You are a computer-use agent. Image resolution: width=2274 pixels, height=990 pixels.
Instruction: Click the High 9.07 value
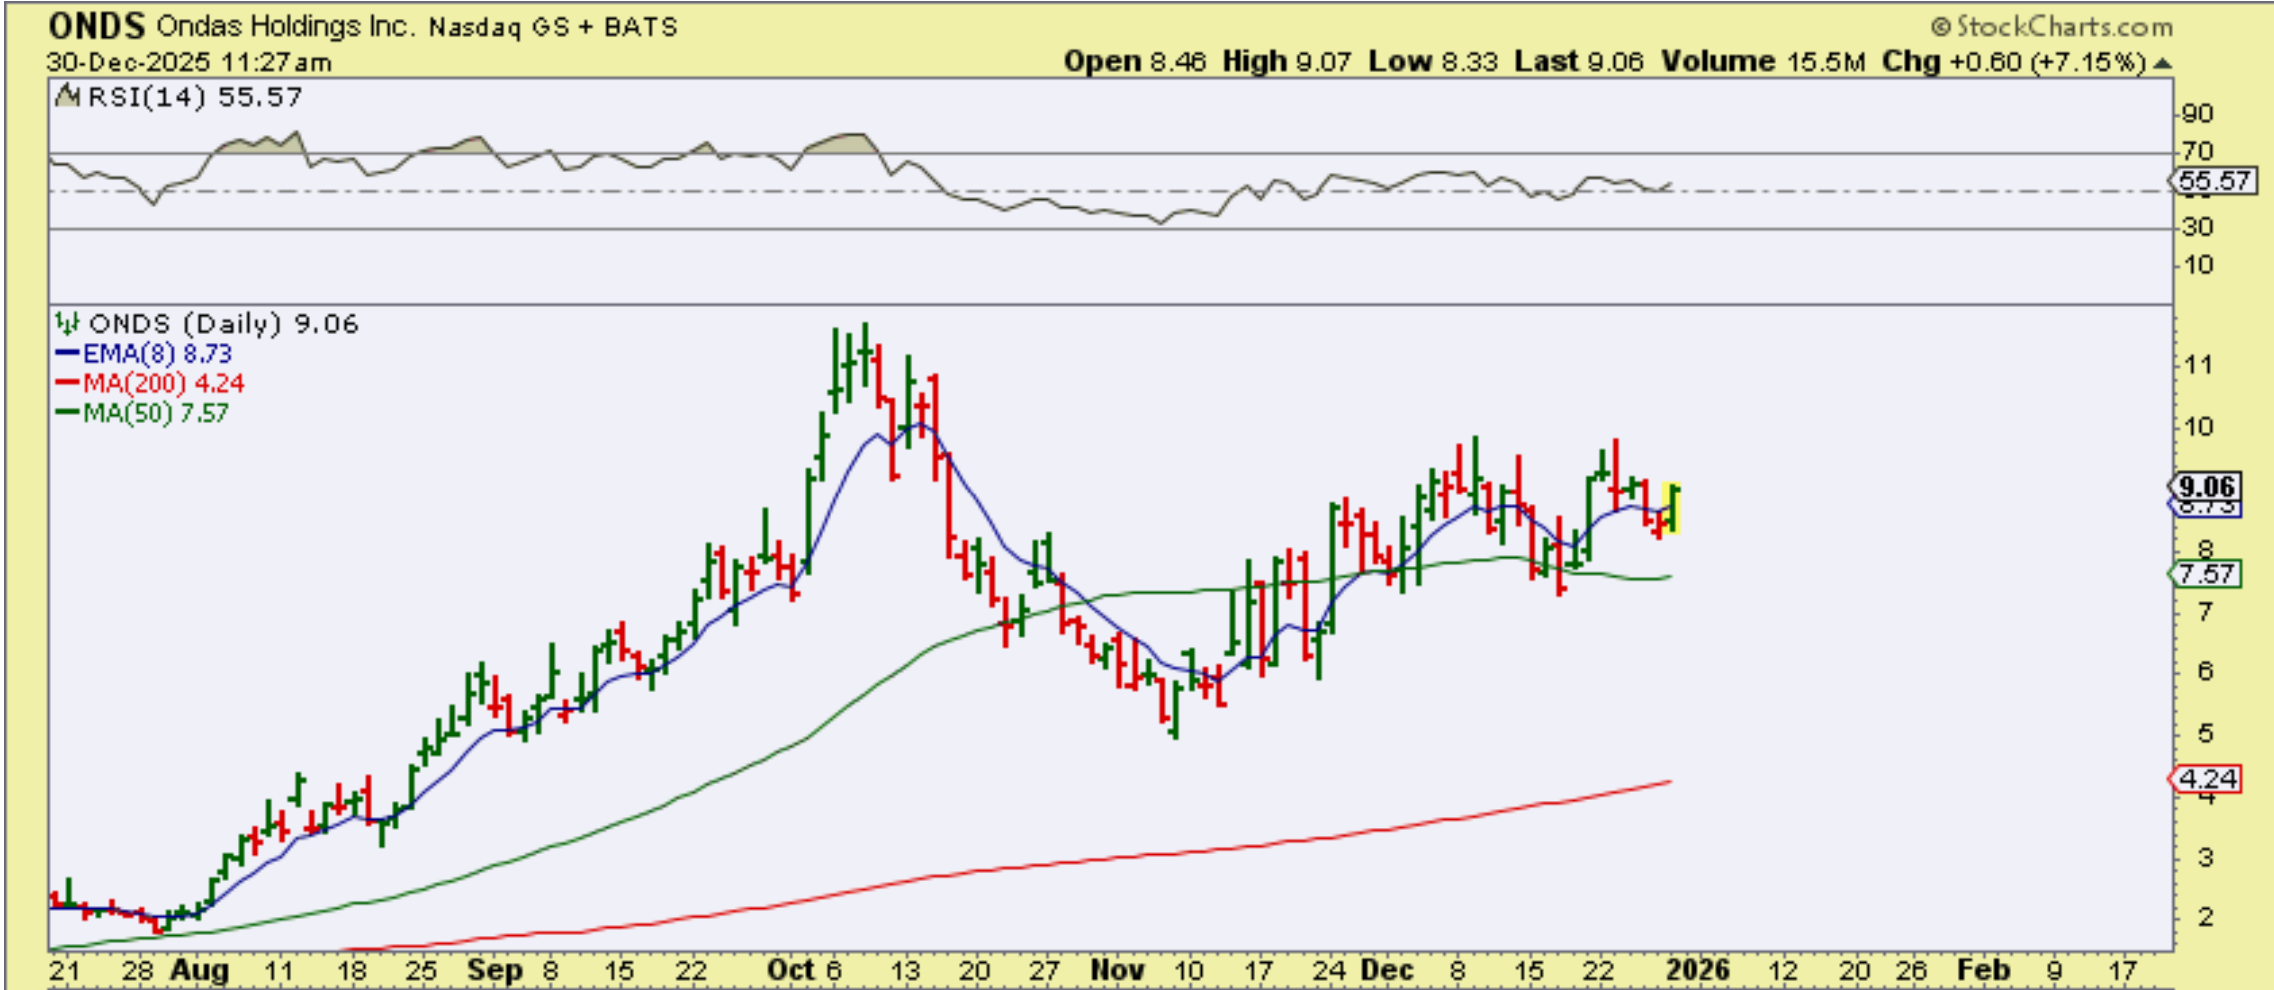[1287, 62]
